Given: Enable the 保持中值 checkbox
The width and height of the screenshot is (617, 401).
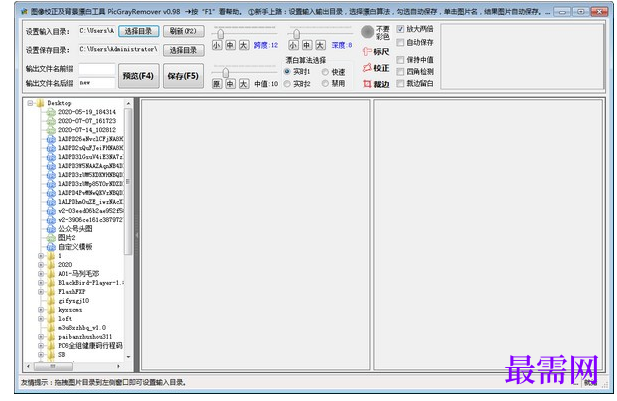Looking at the screenshot, I should tap(400, 60).
